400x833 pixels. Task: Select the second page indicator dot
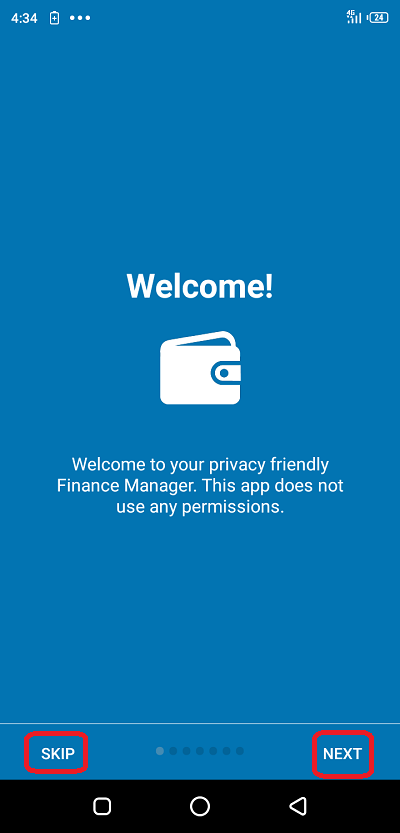point(173,751)
